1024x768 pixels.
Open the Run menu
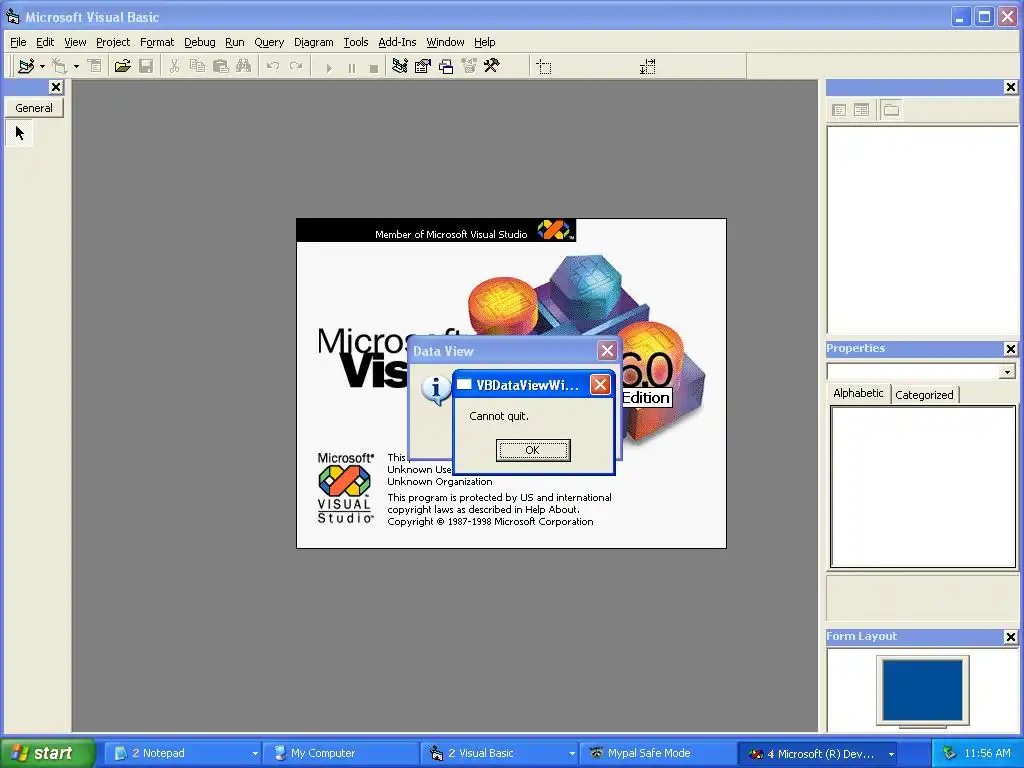(234, 42)
